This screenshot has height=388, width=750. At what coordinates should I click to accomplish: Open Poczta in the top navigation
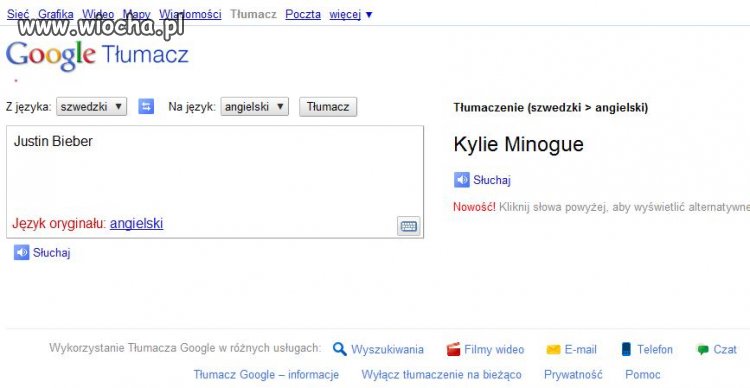point(303,14)
